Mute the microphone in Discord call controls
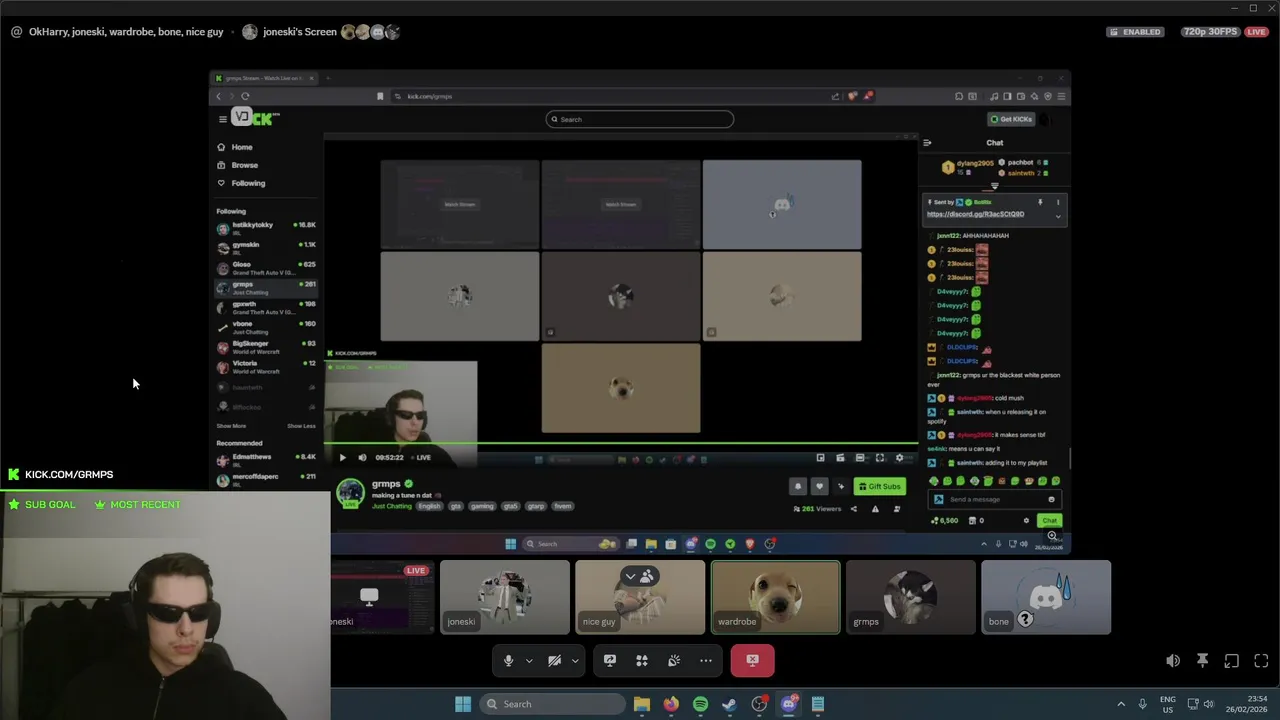Viewport: 1280px width, 720px height. click(x=508, y=660)
